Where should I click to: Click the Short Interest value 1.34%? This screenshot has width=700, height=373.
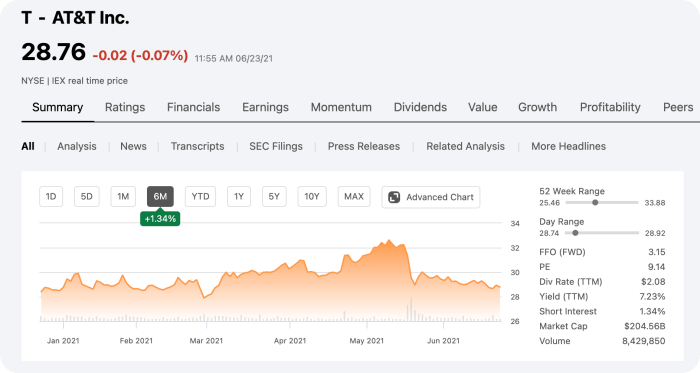pos(652,311)
